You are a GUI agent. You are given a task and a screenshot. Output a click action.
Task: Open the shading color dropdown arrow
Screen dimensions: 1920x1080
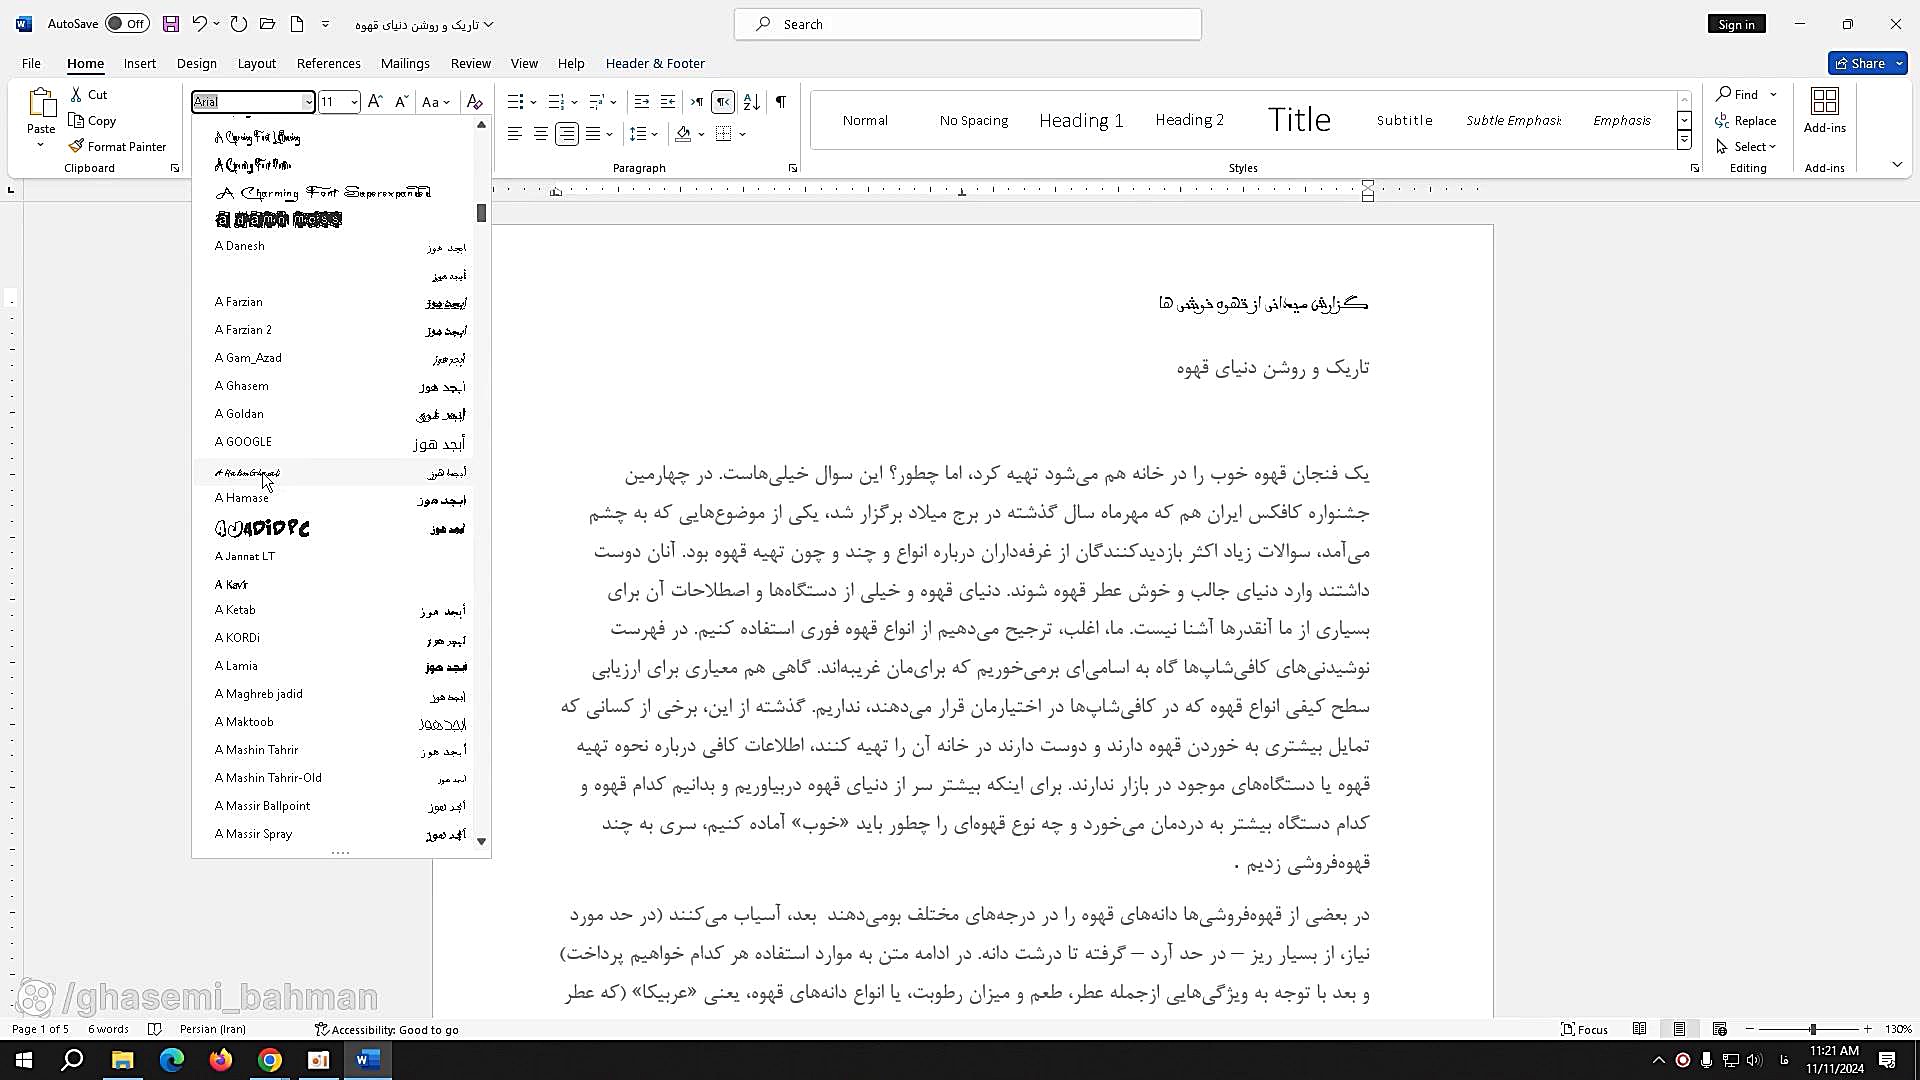701,134
